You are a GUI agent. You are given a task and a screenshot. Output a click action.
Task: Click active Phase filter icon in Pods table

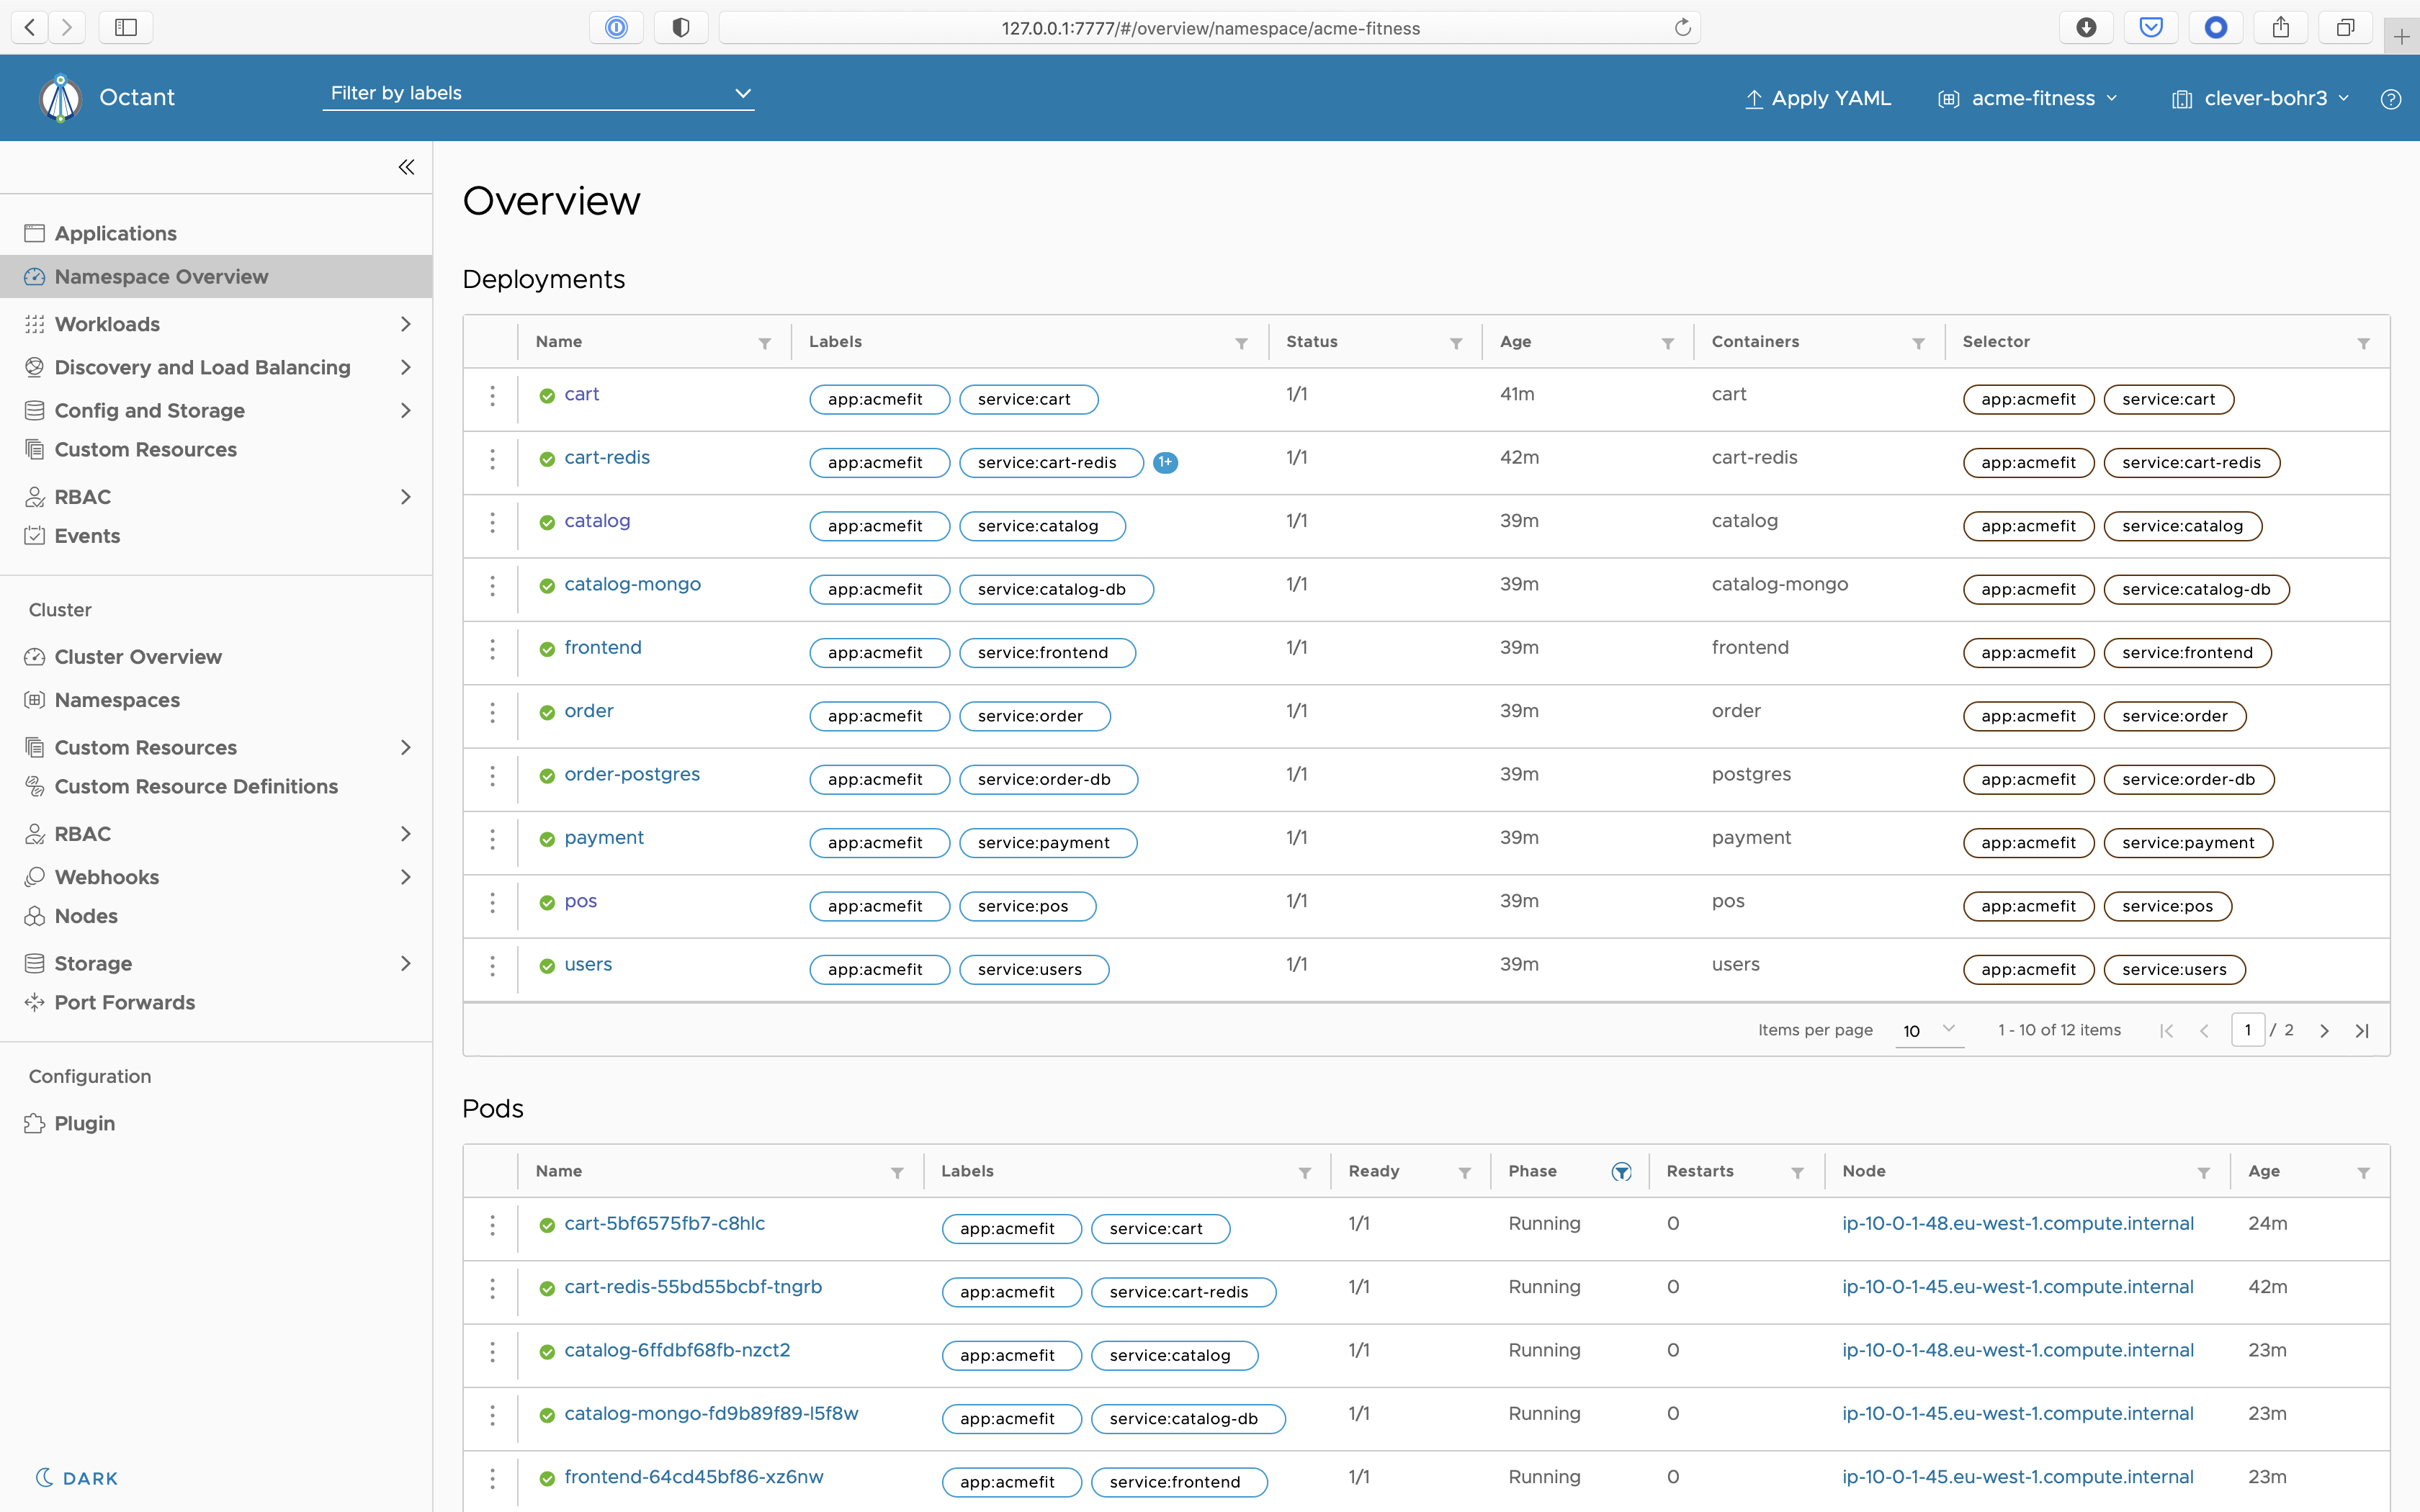coord(1621,1172)
